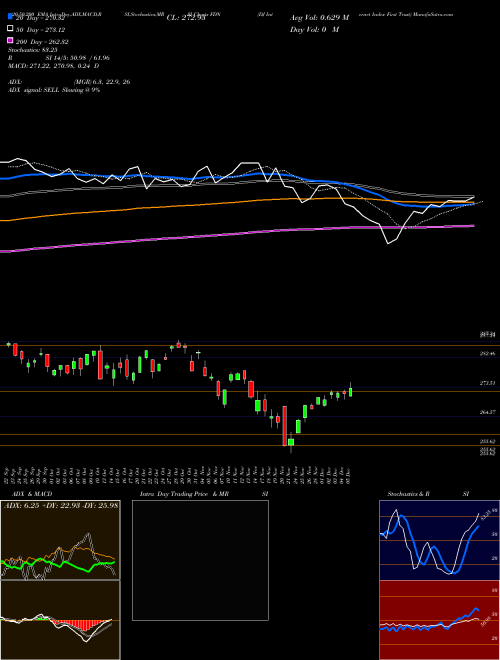Click the Intra Day Trading Price & MRSI heading
This screenshot has width=500, height=660.
point(204,494)
